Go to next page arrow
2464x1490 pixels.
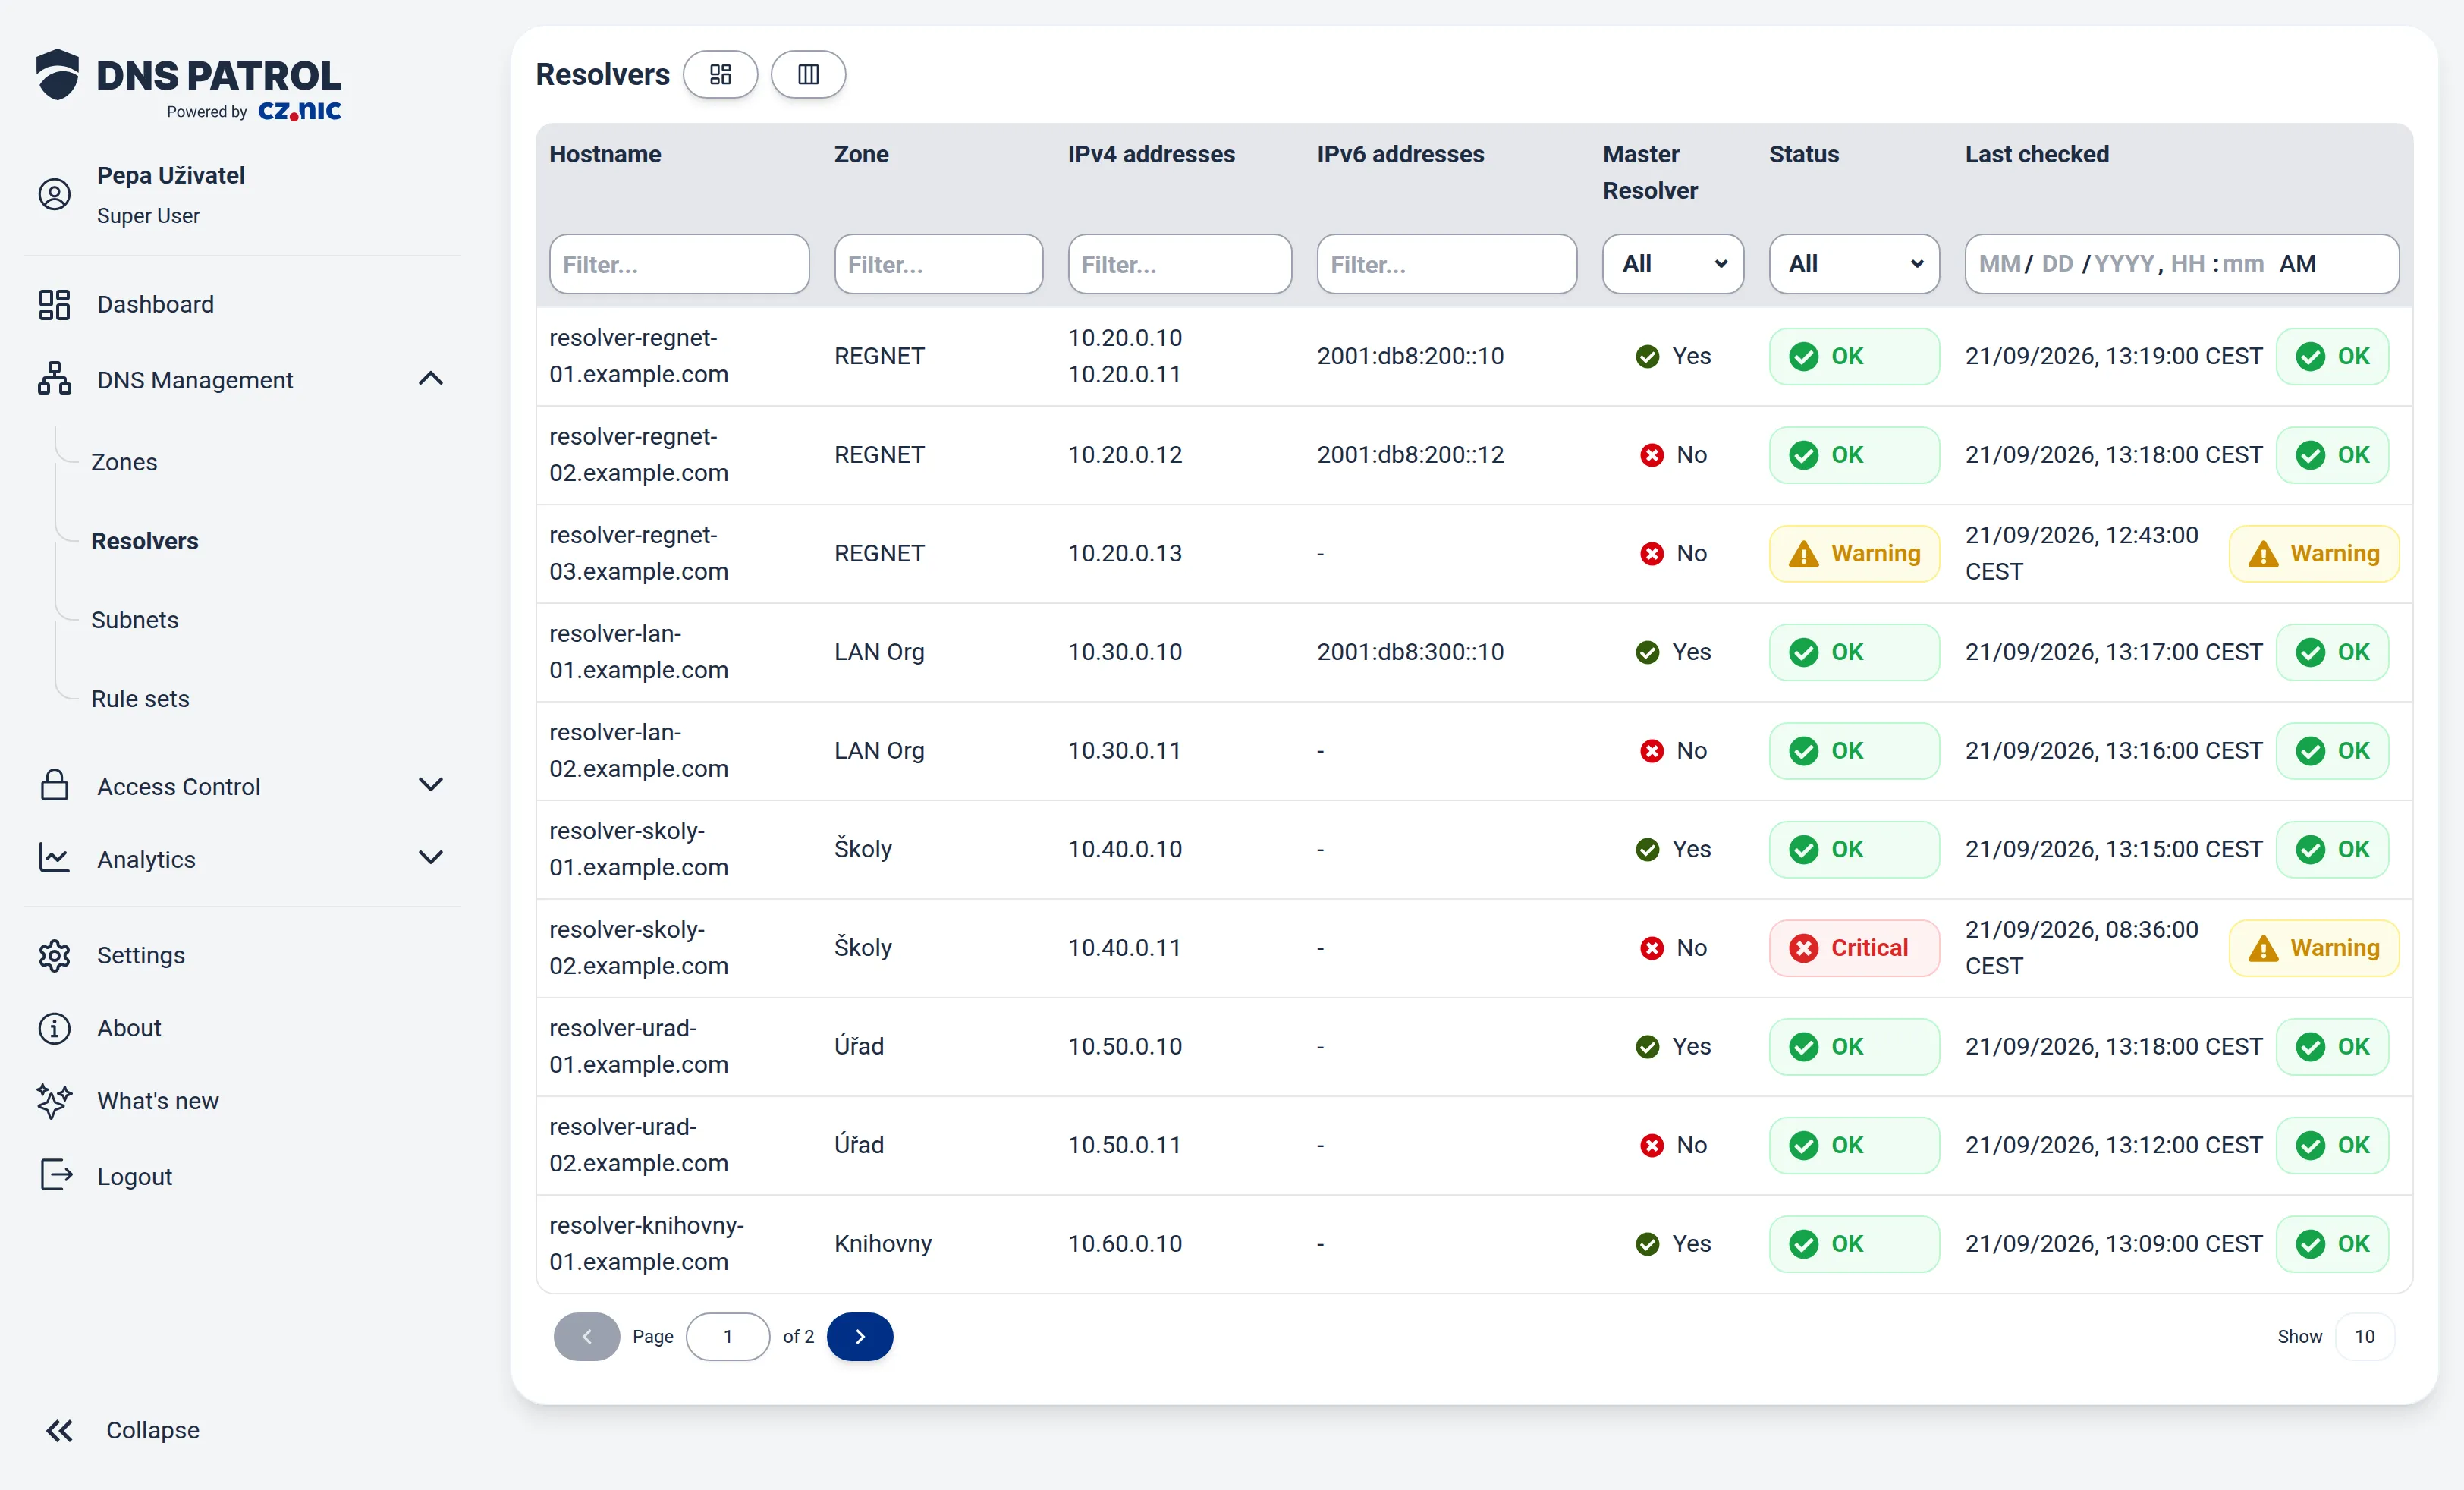pos(860,1336)
